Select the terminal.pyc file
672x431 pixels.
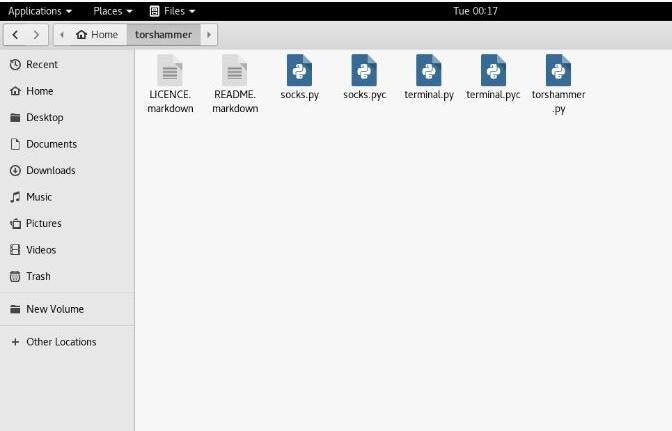coord(493,72)
